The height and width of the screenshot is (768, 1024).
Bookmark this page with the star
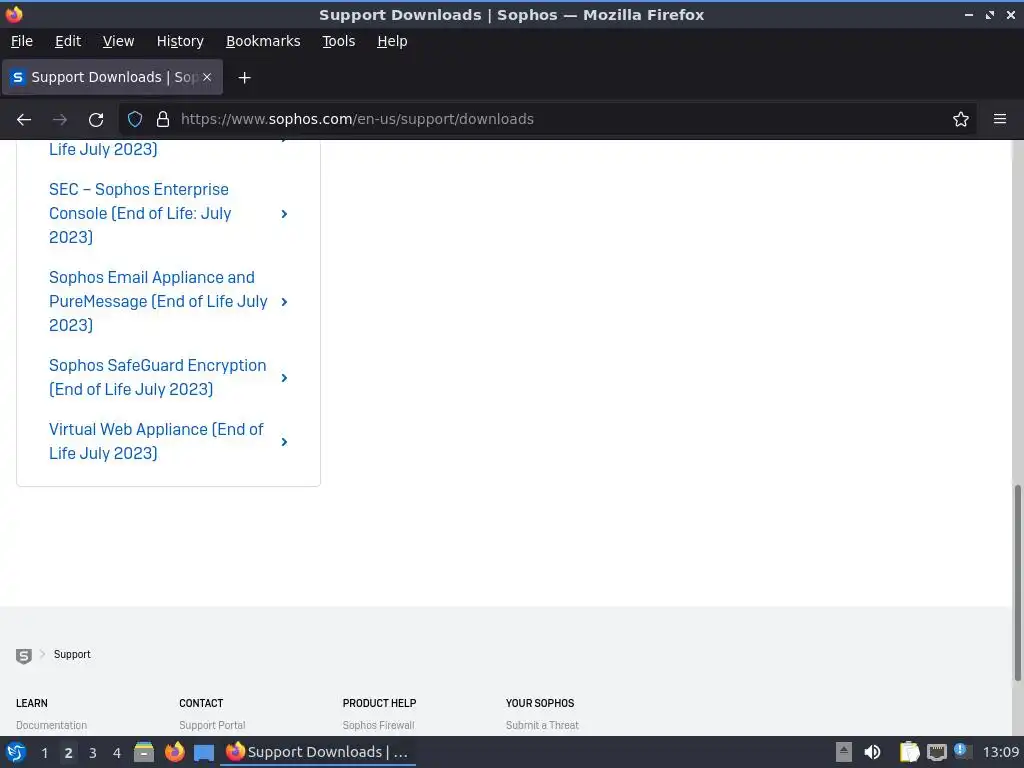tap(961, 119)
